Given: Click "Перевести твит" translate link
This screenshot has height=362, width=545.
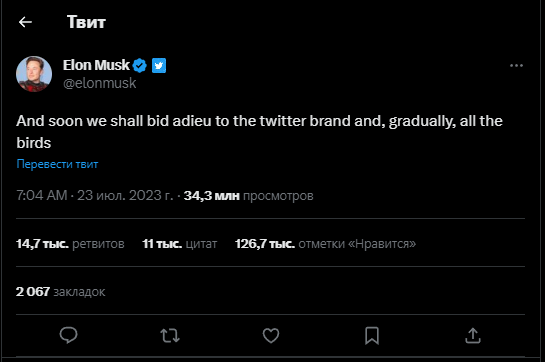Looking at the screenshot, I should tap(57, 164).
